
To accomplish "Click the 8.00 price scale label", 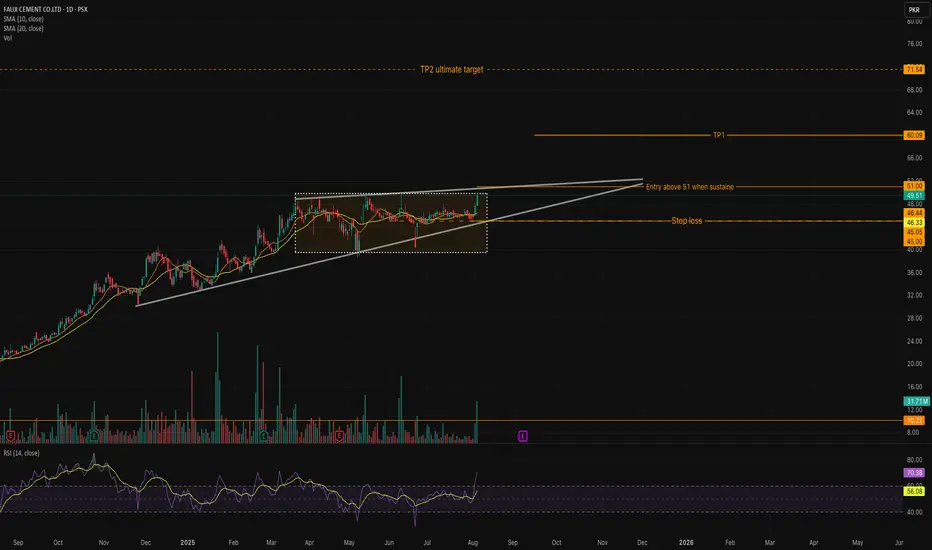I will (913, 432).
